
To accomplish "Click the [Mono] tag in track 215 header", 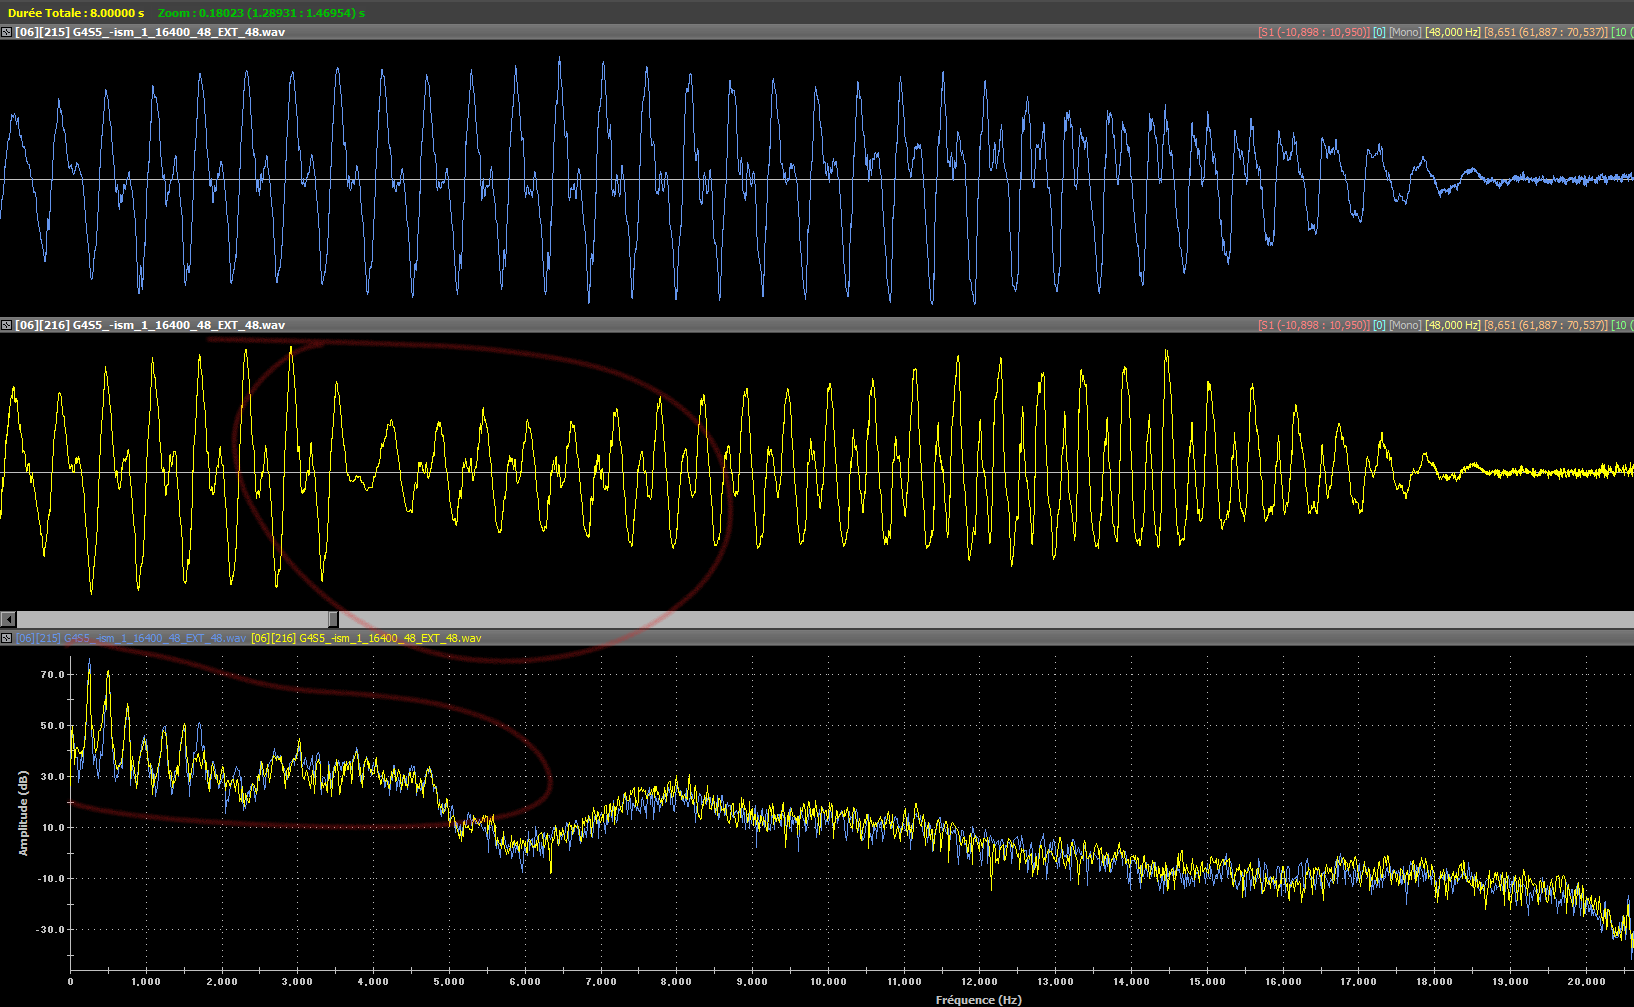I will pos(1404,32).
